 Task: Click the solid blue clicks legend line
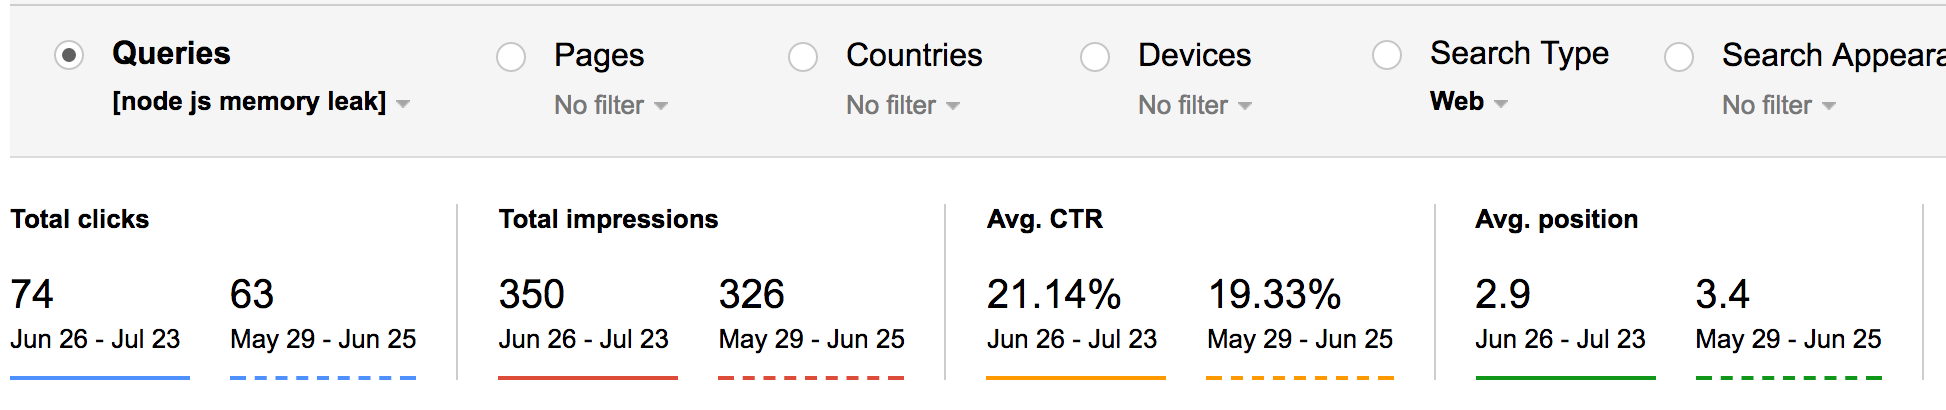click(x=100, y=377)
